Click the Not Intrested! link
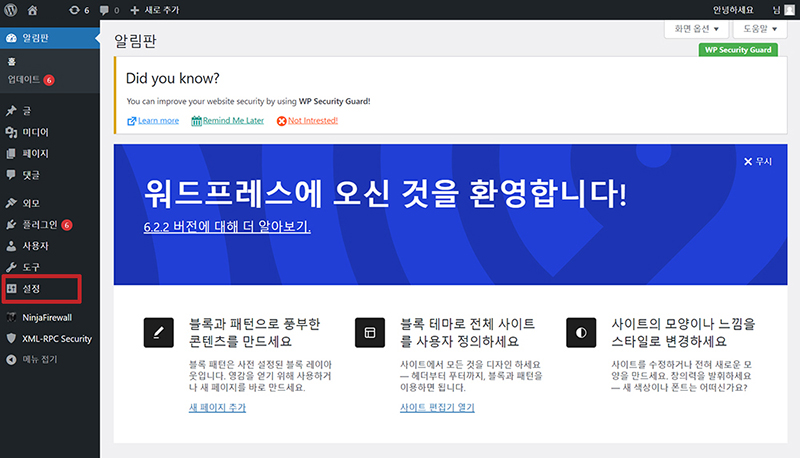800x458 pixels. coord(313,120)
